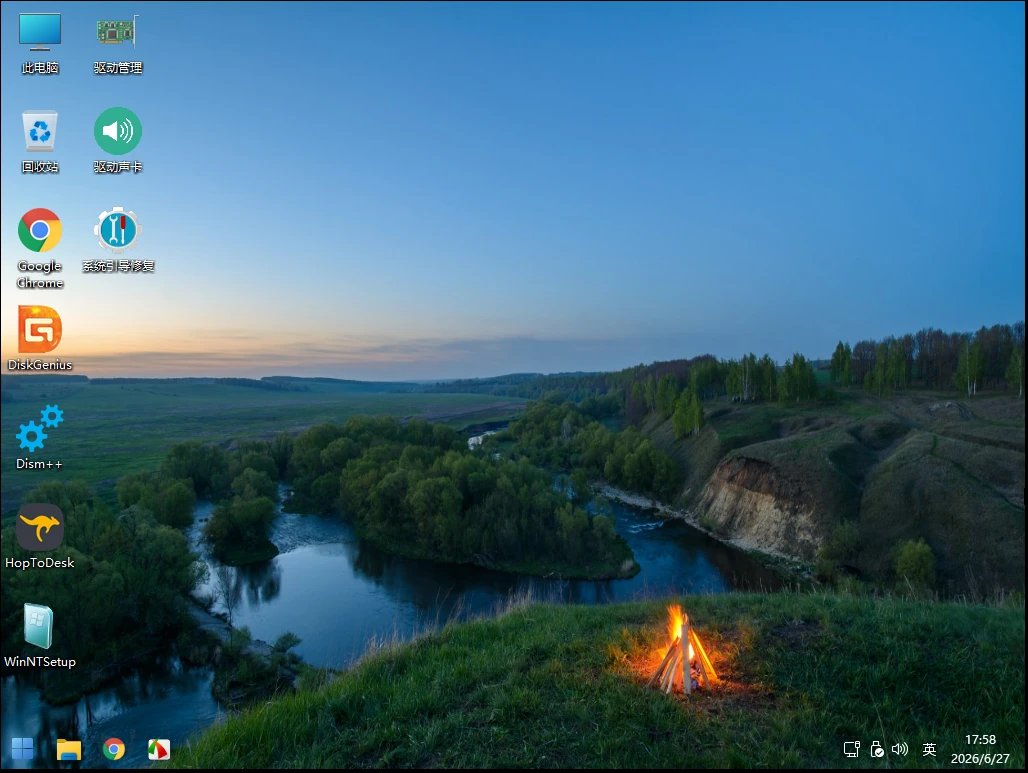
Task: Open the volume control in tray
Action: (x=900, y=749)
